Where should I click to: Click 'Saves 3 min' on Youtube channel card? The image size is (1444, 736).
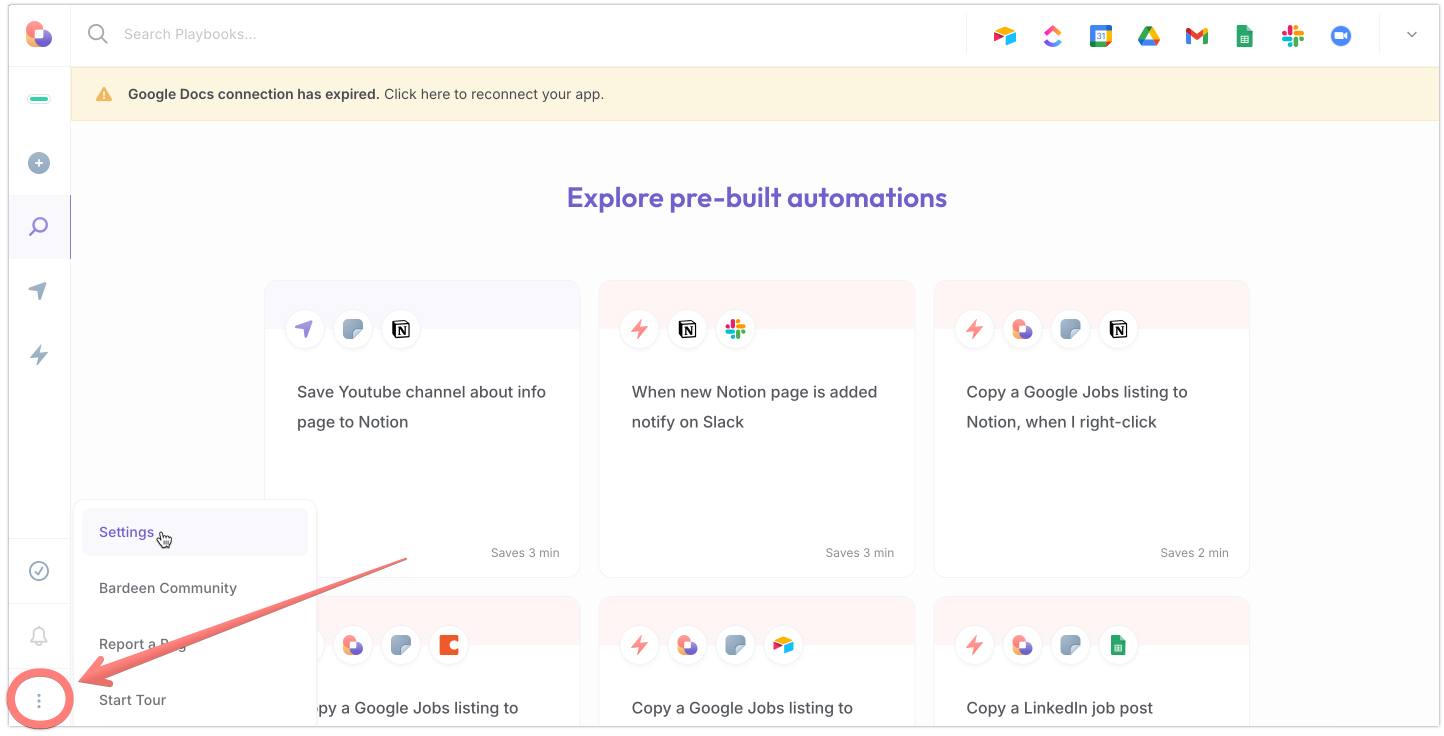pos(525,552)
